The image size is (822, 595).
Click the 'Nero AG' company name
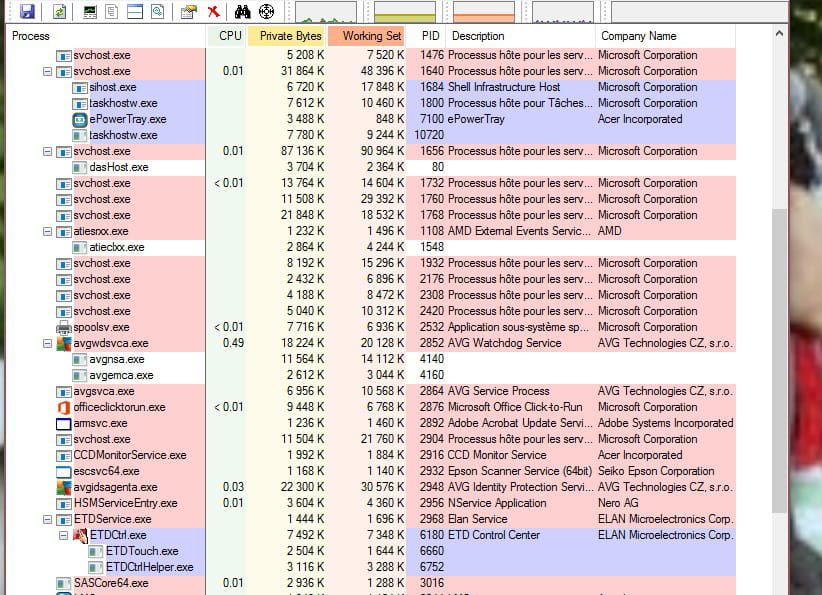click(618, 503)
